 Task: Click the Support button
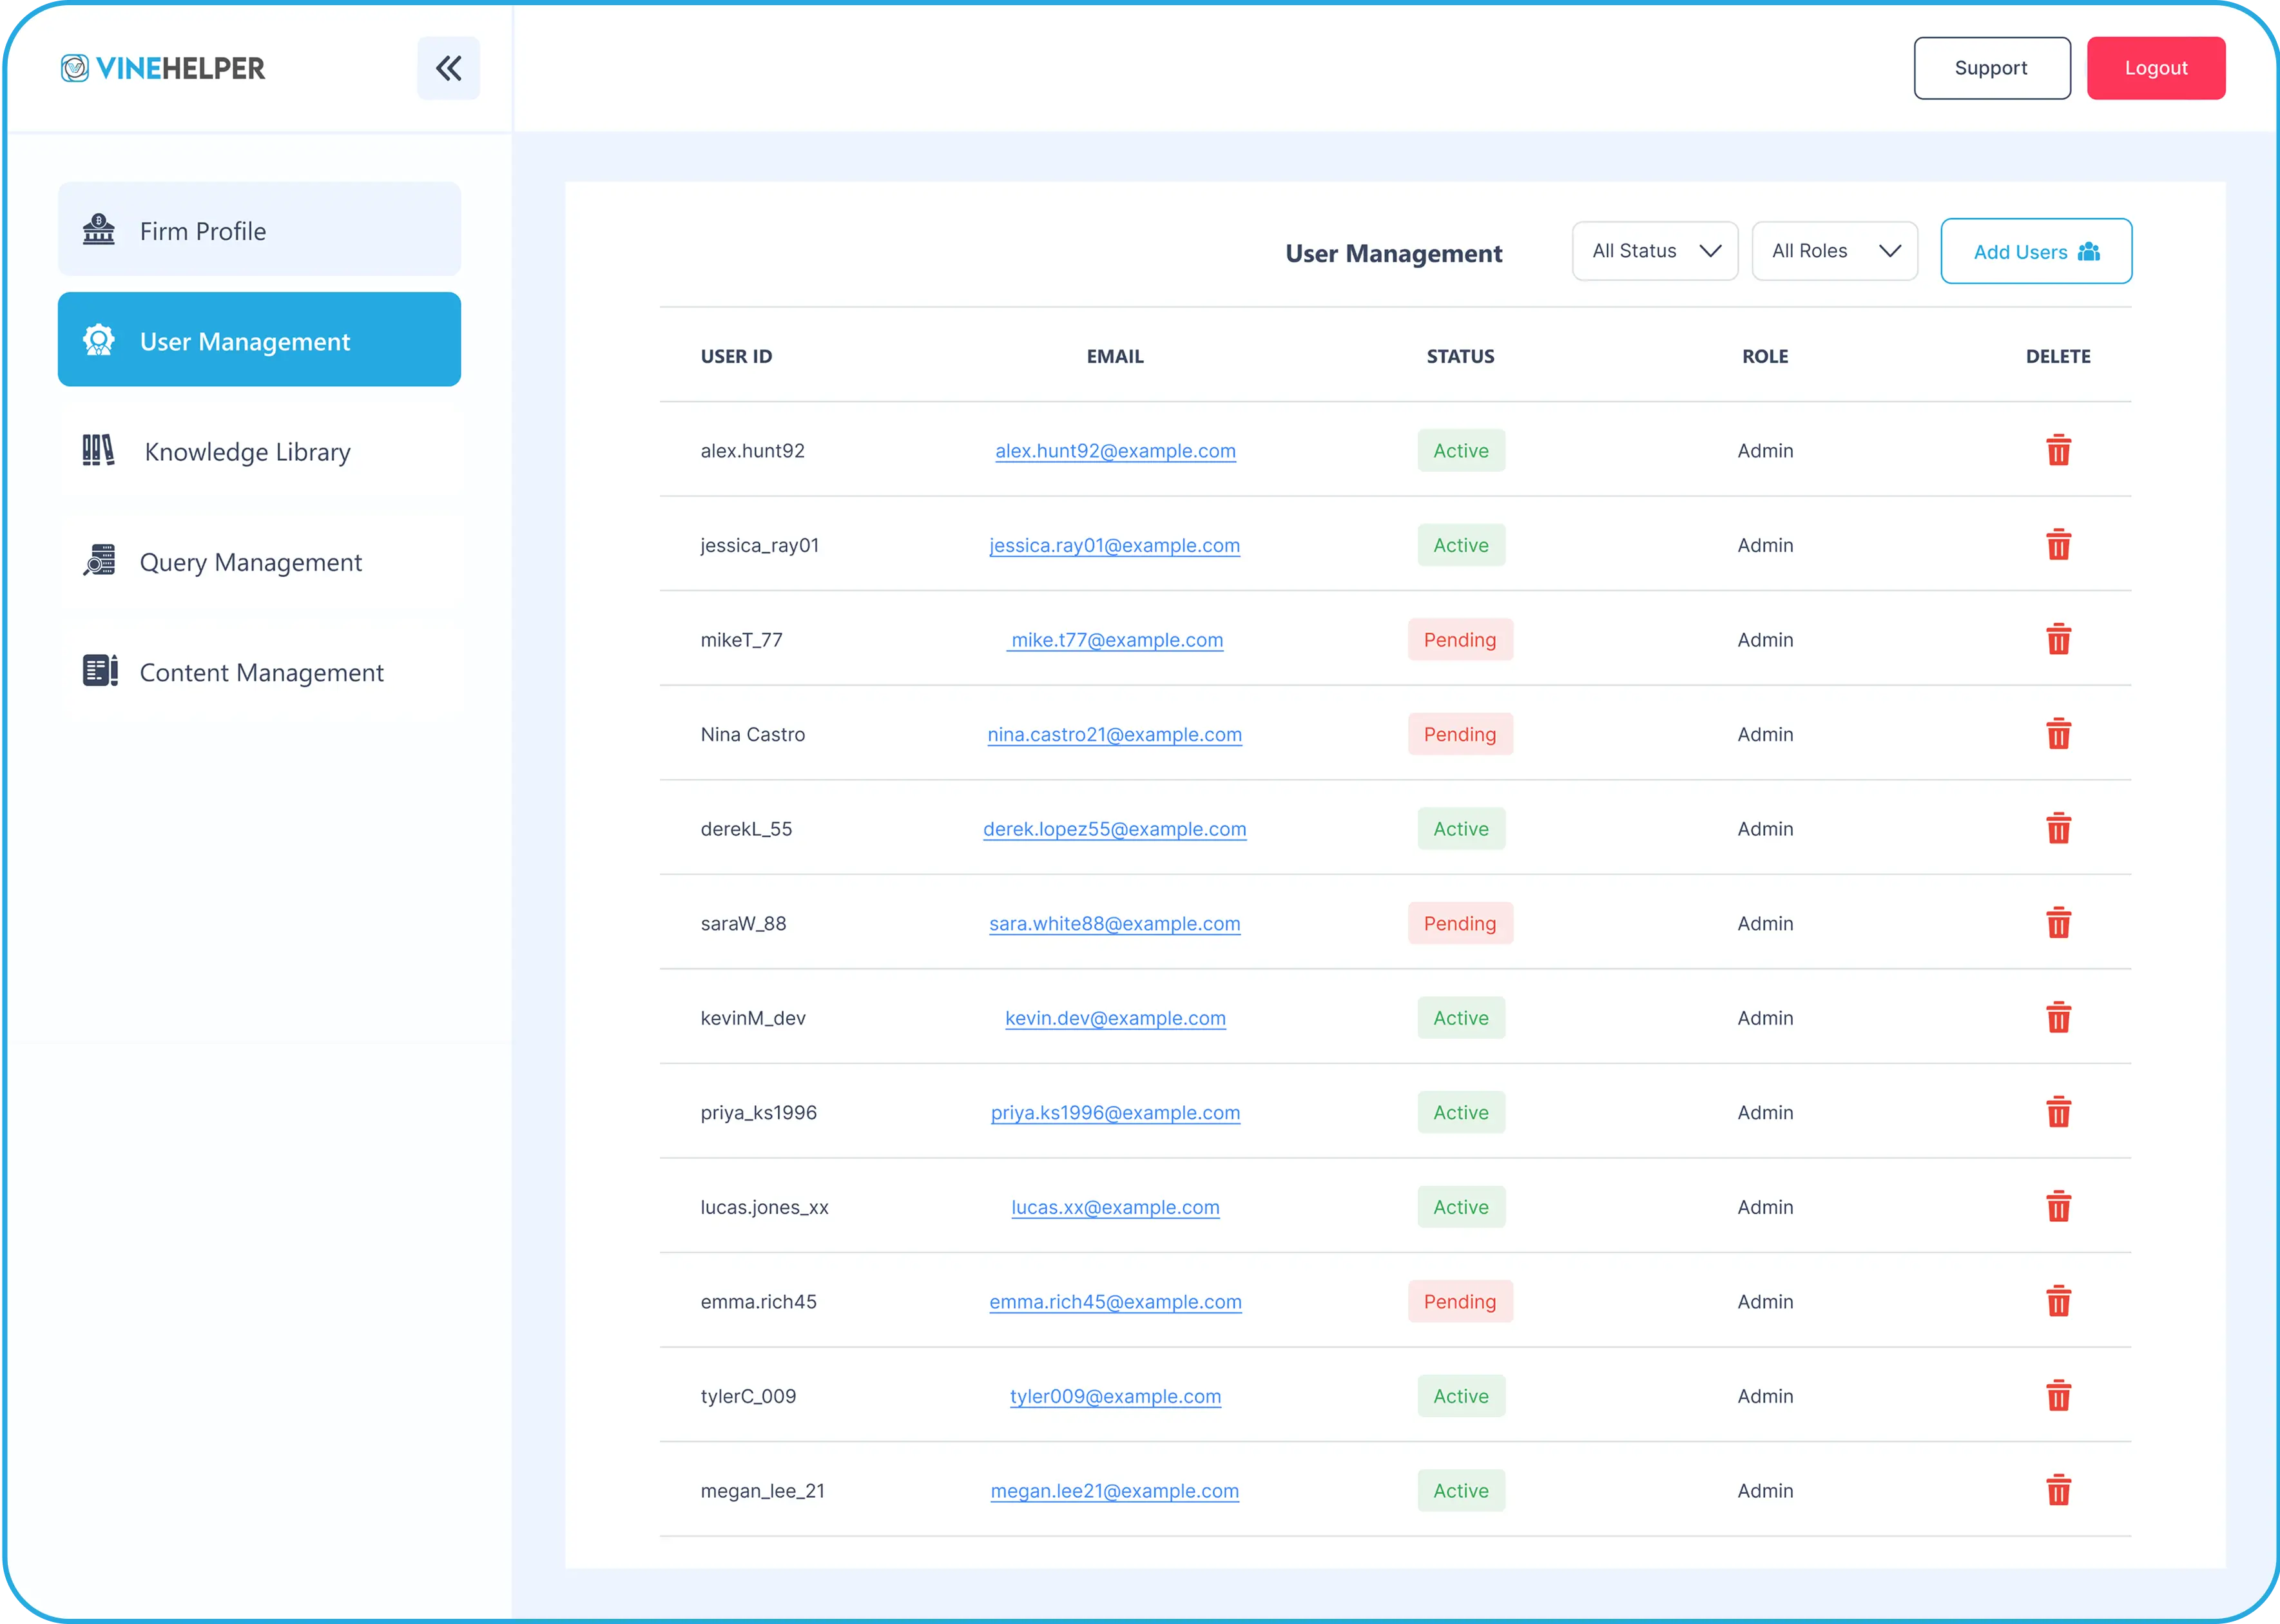(x=1992, y=68)
